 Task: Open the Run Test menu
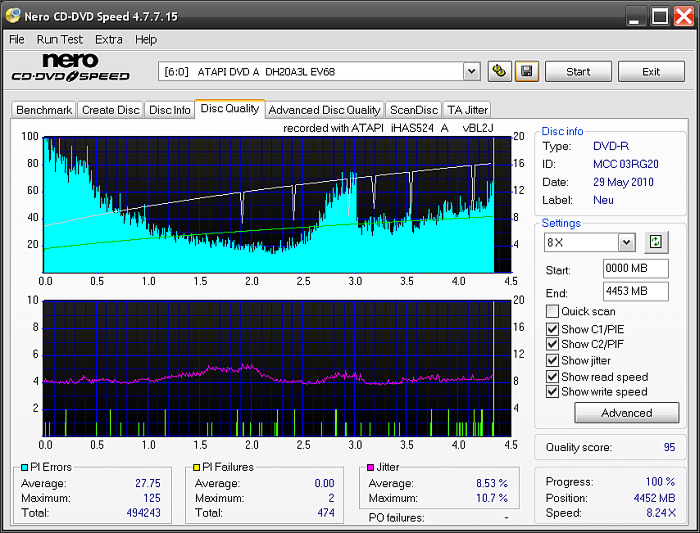(60, 40)
